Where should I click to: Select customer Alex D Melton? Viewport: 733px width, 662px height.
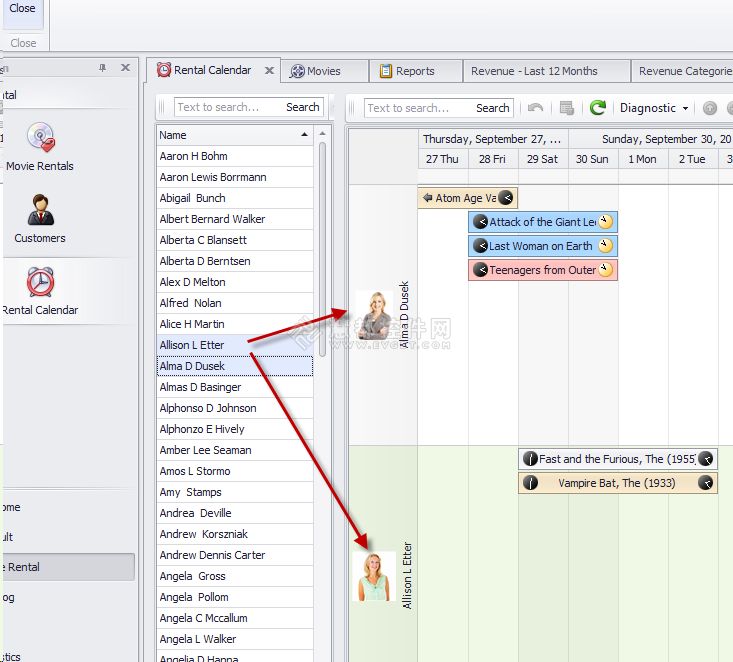click(235, 282)
